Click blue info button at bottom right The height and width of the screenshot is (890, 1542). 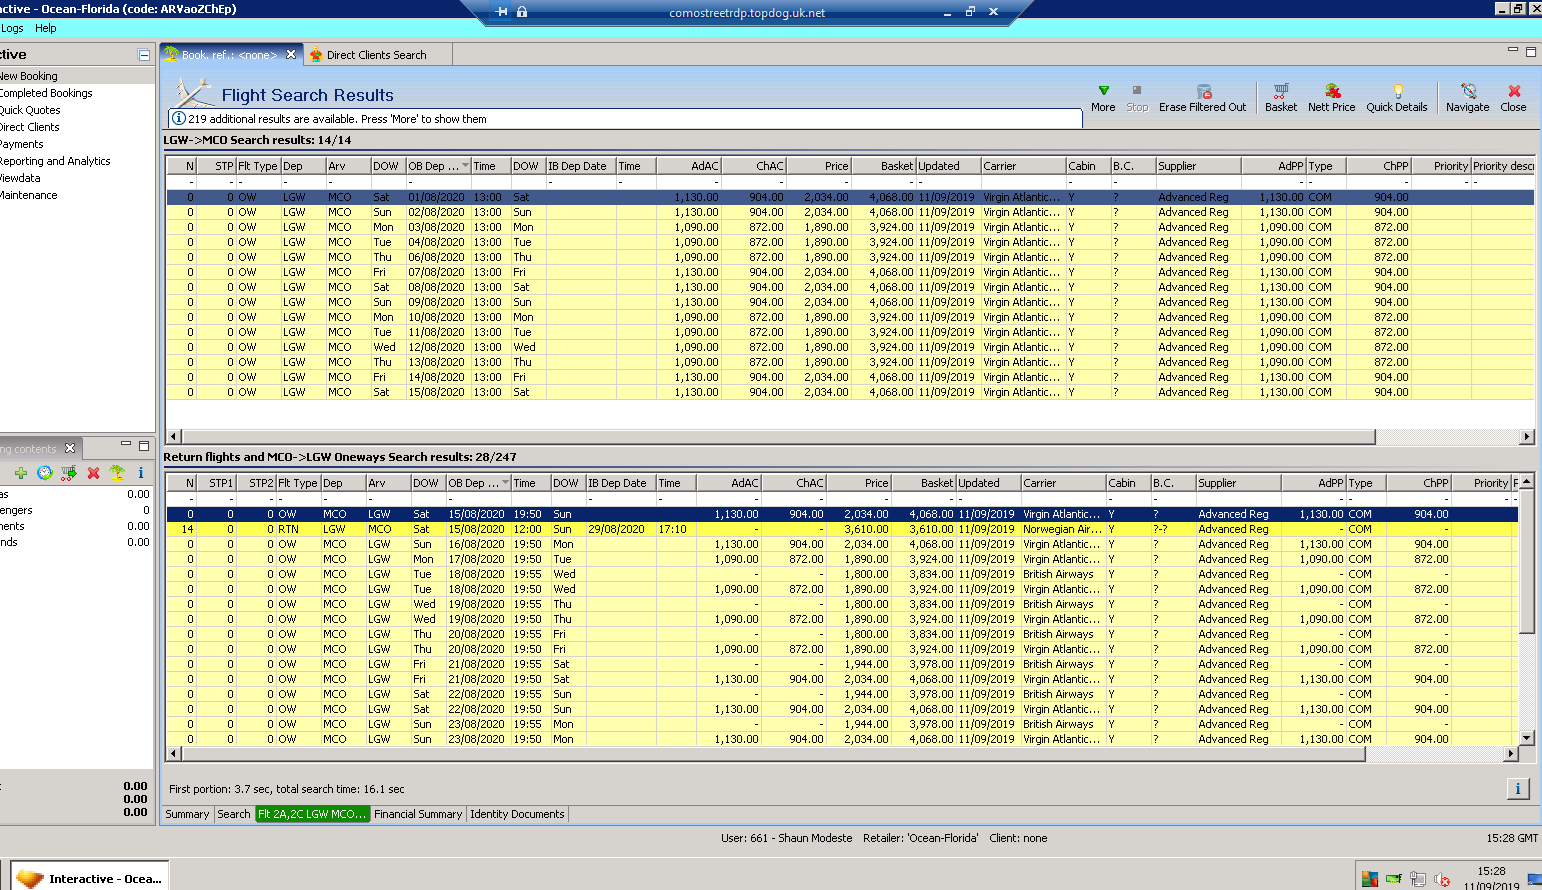click(1517, 789)
